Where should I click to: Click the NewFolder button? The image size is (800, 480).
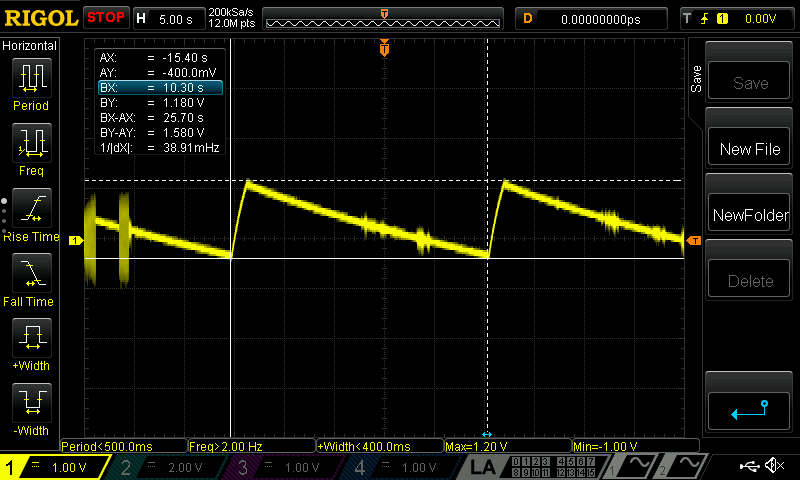750,215
